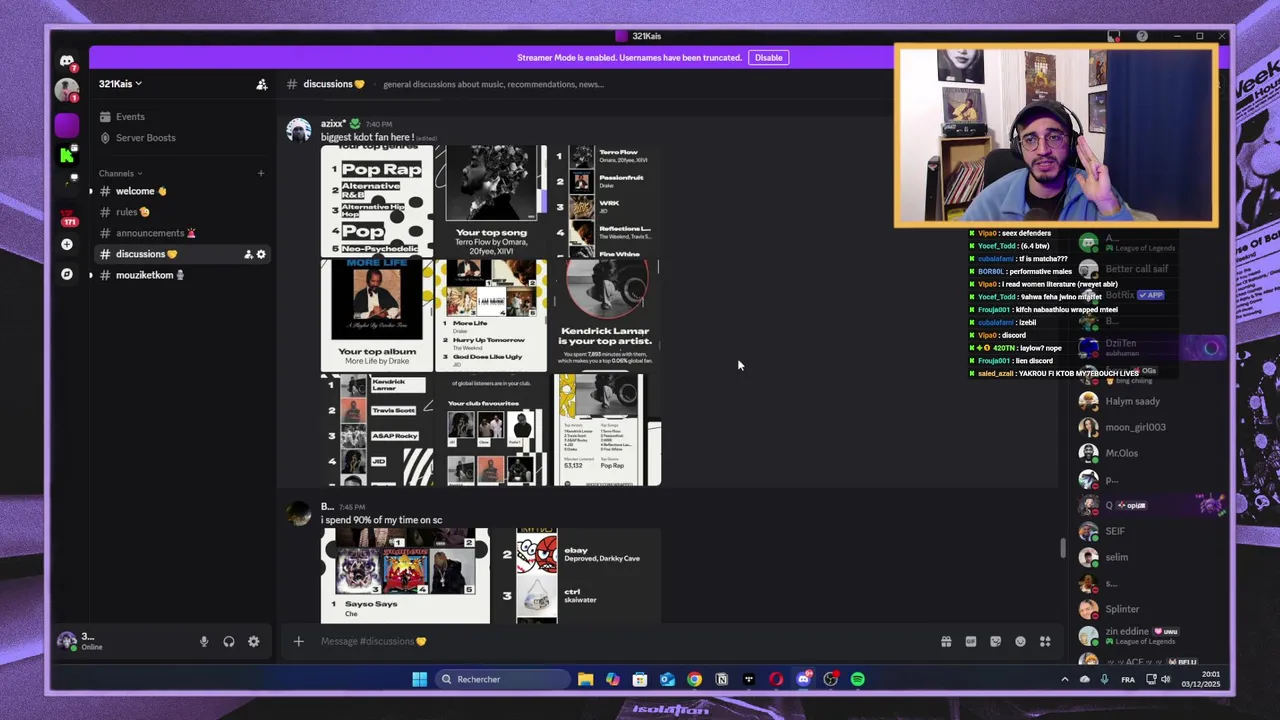Open member Halym saady profile
Image resolution: width=1280 pixels, height=720 pixels.
pos(1132,401)
